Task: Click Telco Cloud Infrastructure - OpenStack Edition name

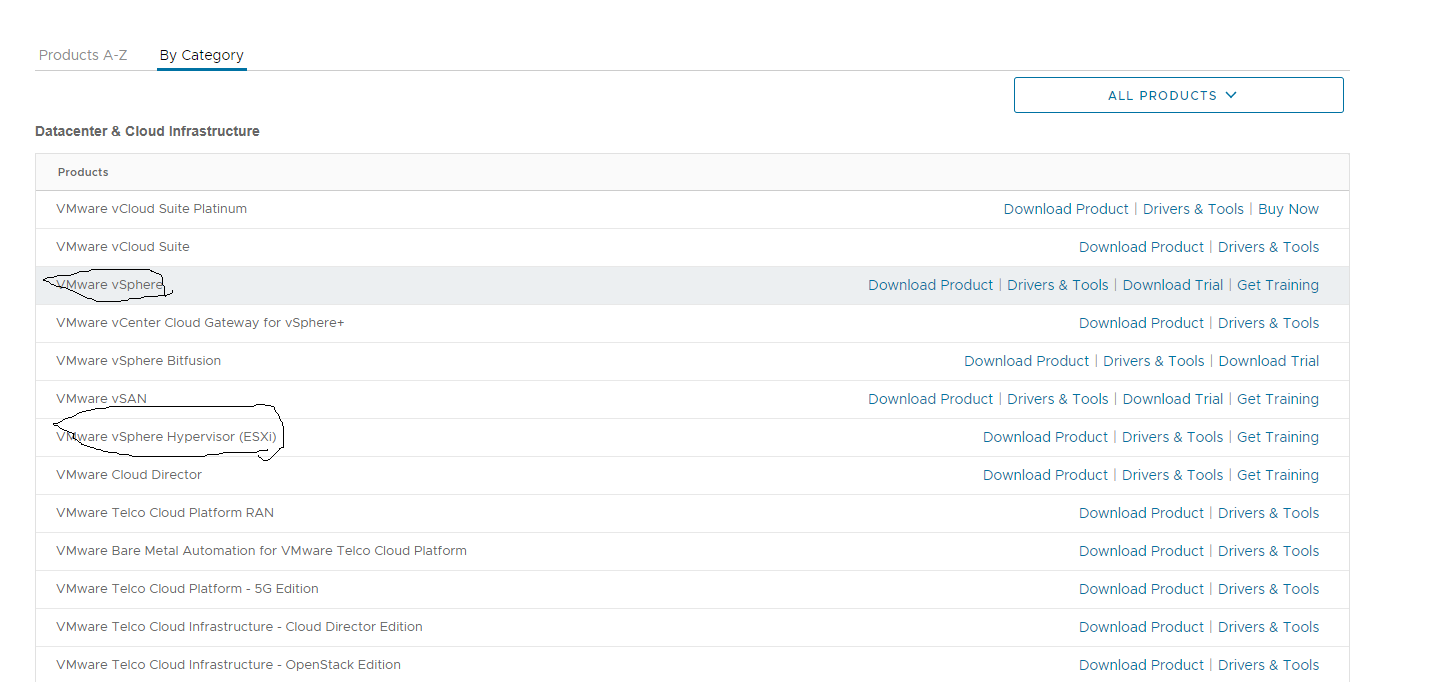Action: click(228, 665)
